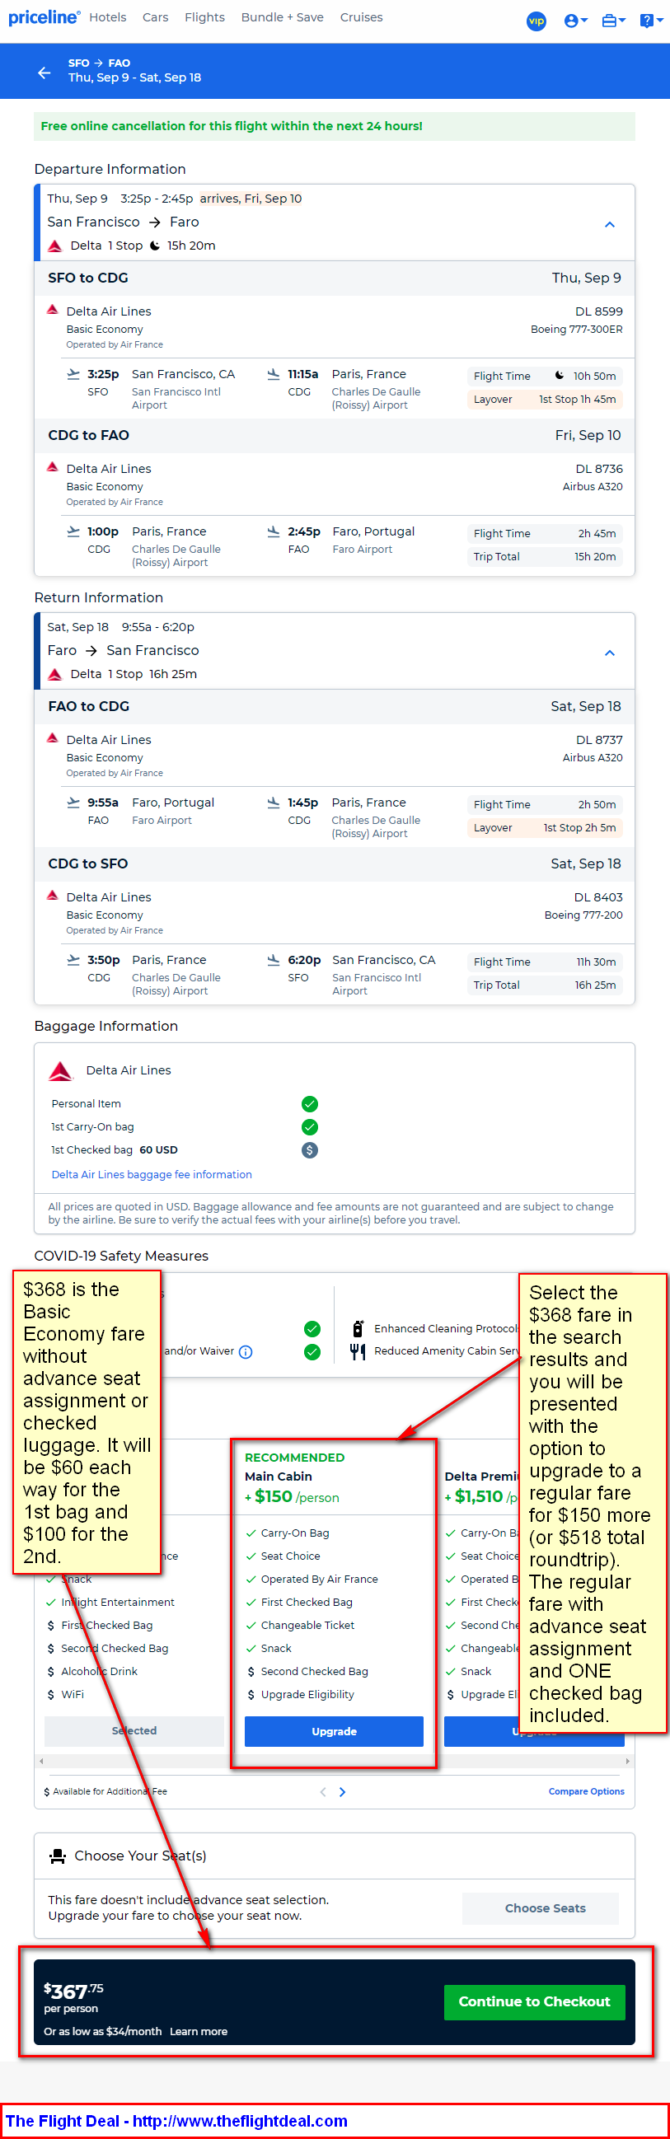Collapse the Faro to San Francisco return details
Screen dimensions: 670x2139
(610, 652)
